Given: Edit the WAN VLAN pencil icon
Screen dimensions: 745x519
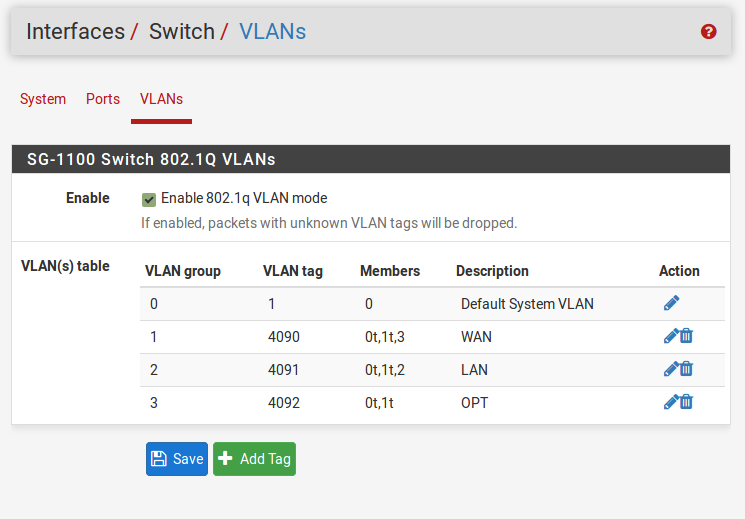Looking at the screenshot, I should pyautogui.click(x=670, y=337).
